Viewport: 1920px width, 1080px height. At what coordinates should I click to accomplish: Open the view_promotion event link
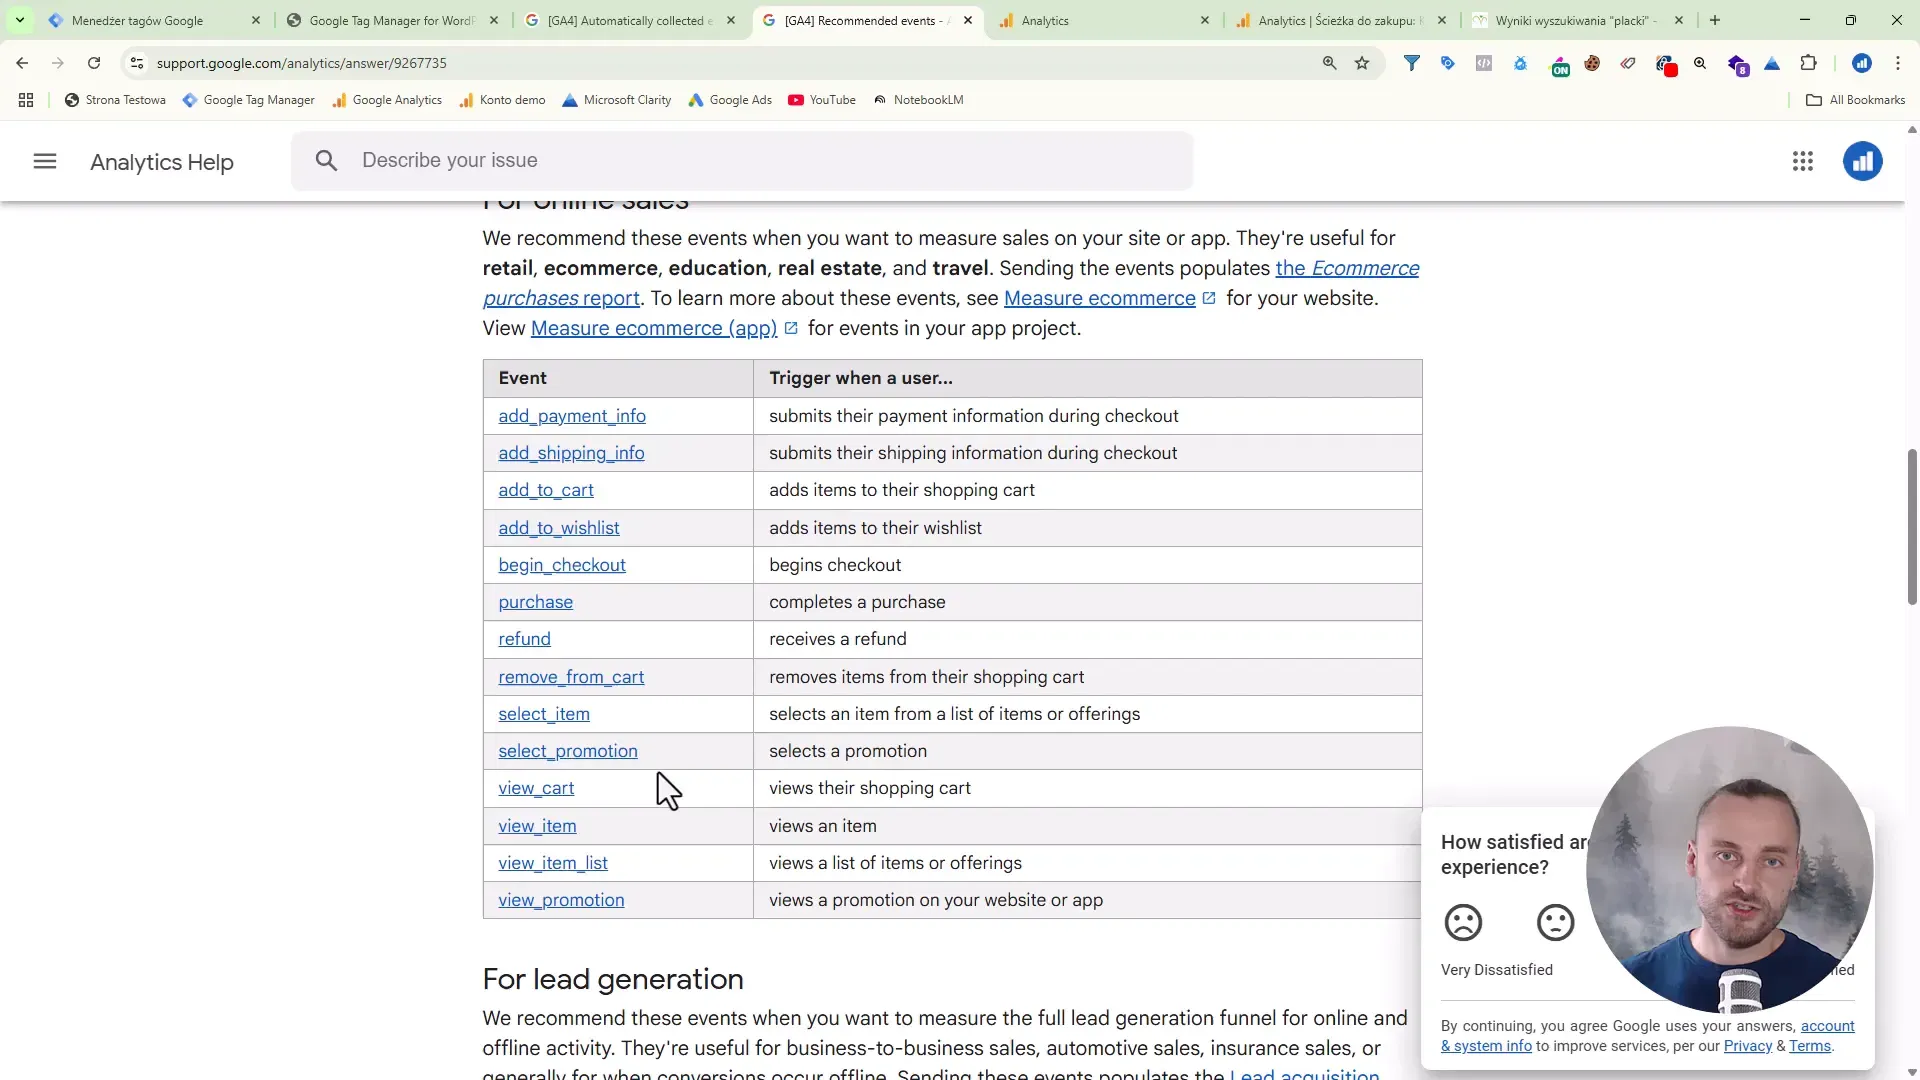pyautogui.click(x=561, y=900)
